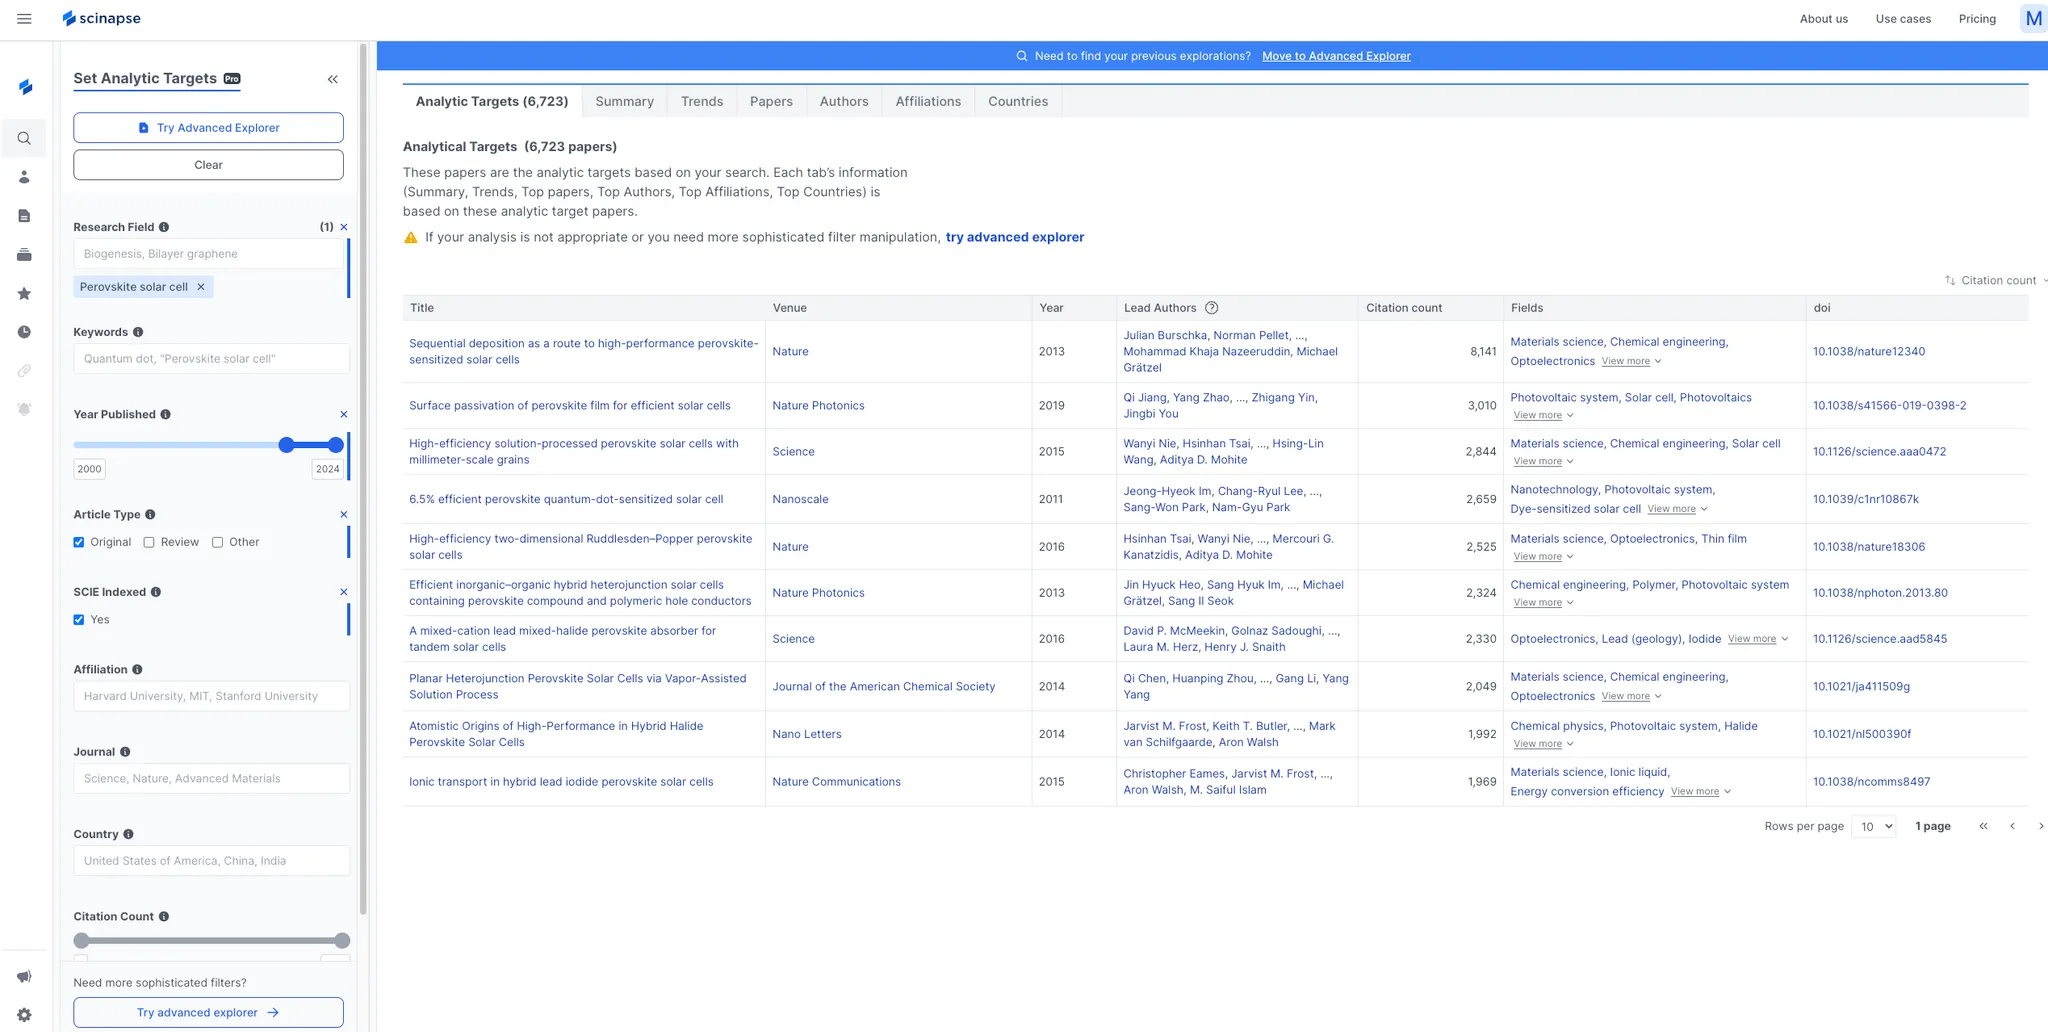The height and width of the screenshot is (1032, 2048).
Task: Click the Lead Authors help icon
Action: pos(1212,308)
